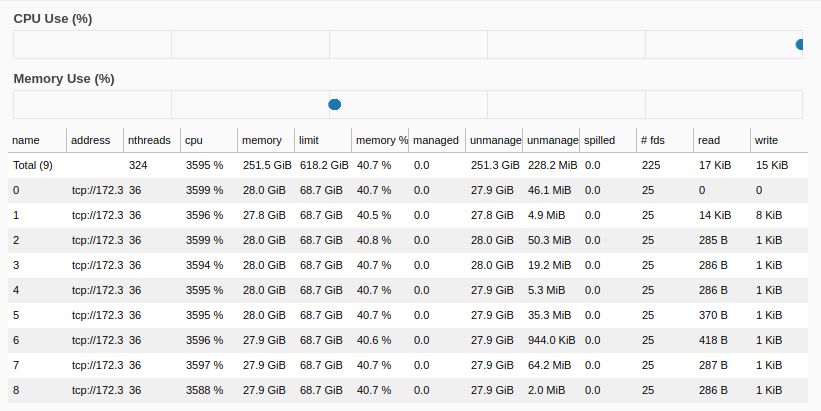Sort table by the name column header

click(26, 140)
